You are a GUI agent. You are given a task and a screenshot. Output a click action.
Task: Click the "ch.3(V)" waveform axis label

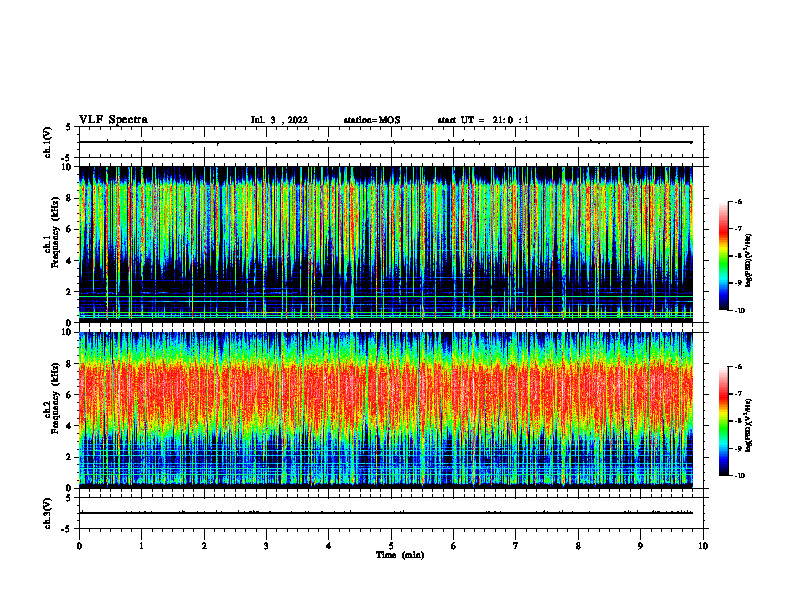coord(48,513)
